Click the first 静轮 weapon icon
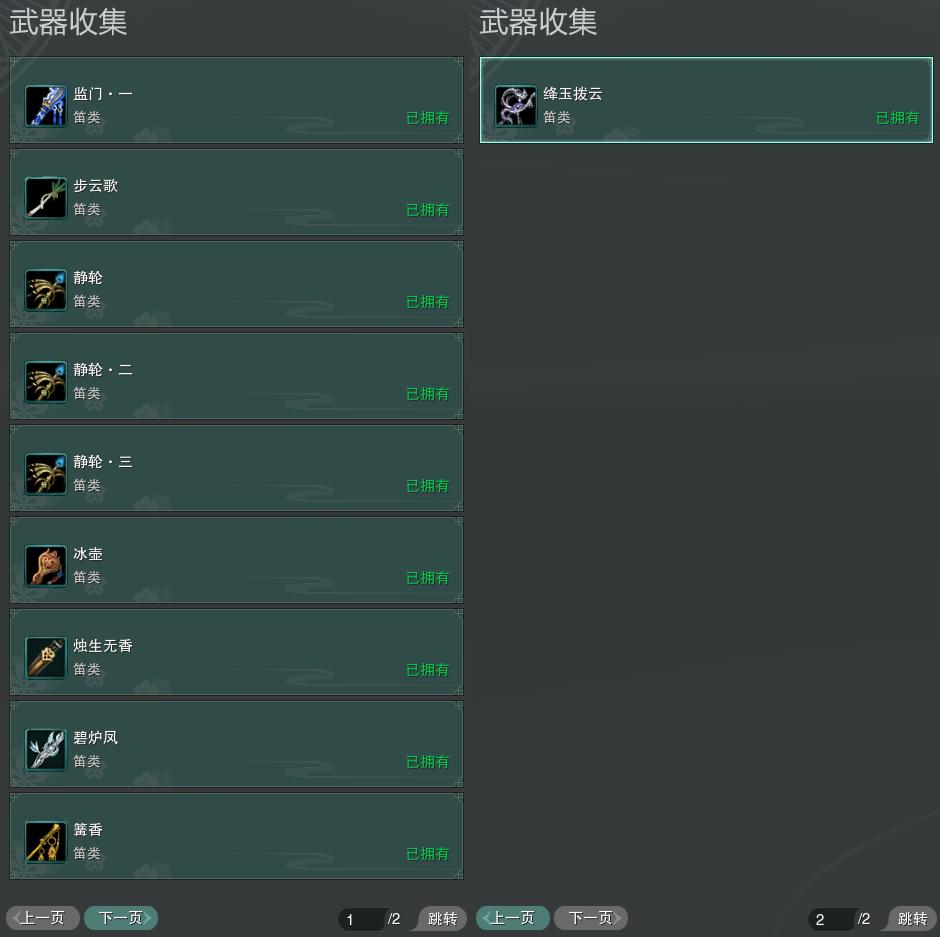The width and height of the screenshot is (940, 937). (46, 290)
